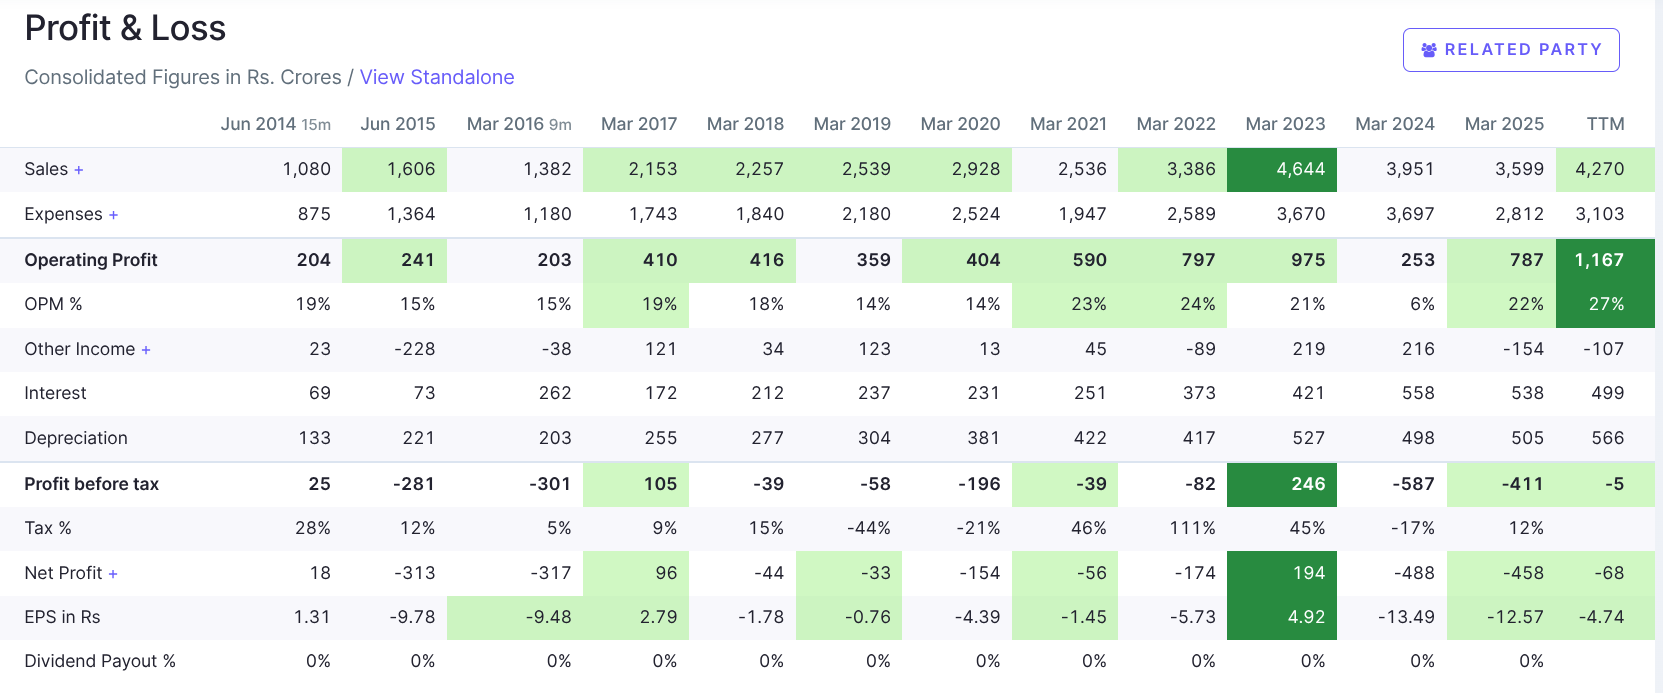The image size is (1663, 693).
Task: Click the Profit & Loss heading
Action: point(125,28)
